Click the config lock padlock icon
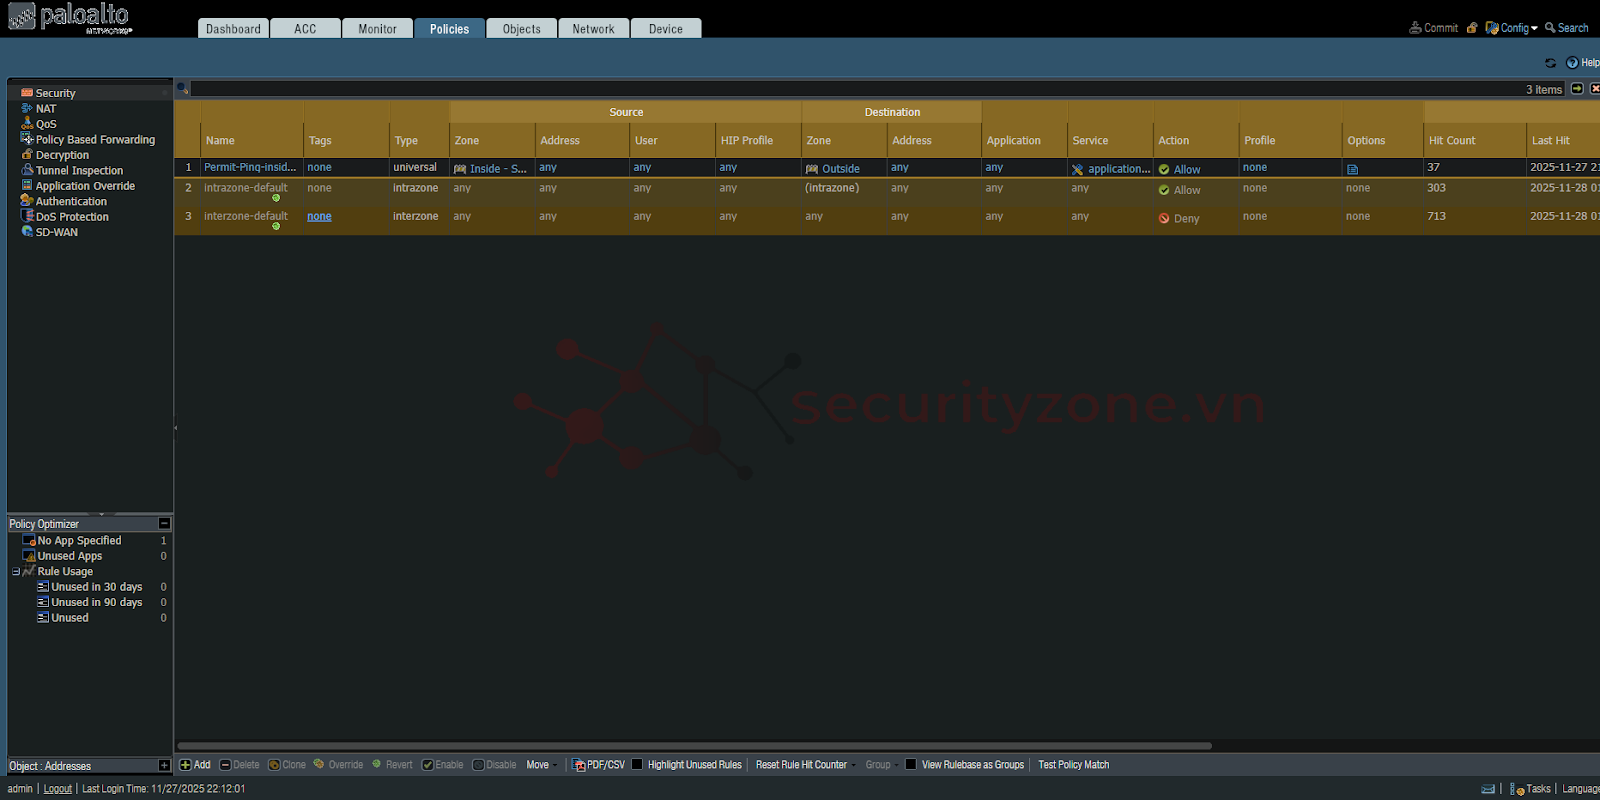The image size is (1600, 800). coord(1472,28)
